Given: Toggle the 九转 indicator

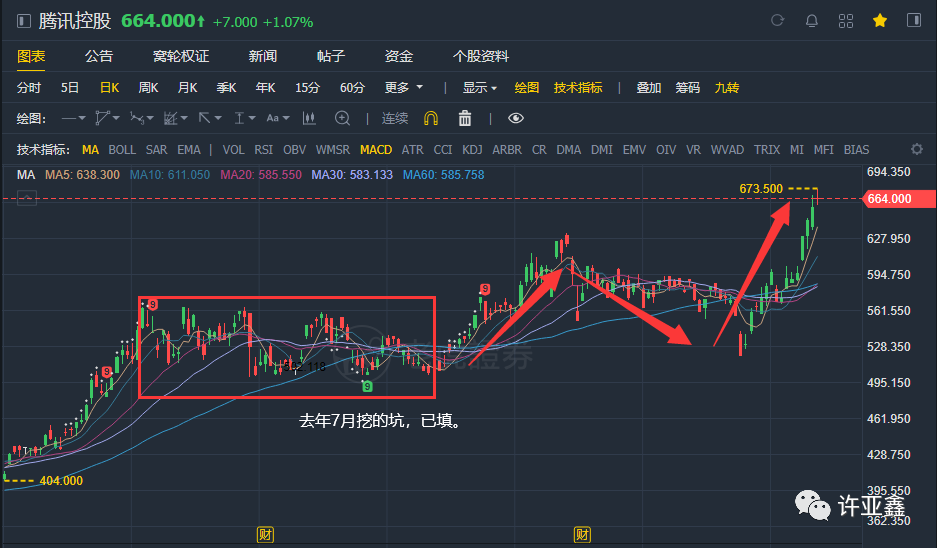Looking at the screenshot, I should tap(727, 88).
